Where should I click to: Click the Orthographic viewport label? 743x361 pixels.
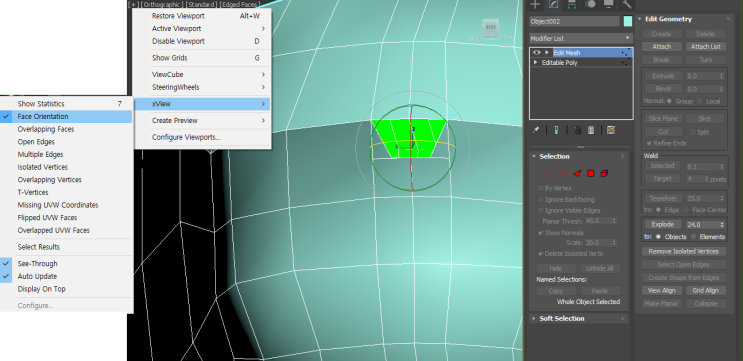tap(163, 4)
